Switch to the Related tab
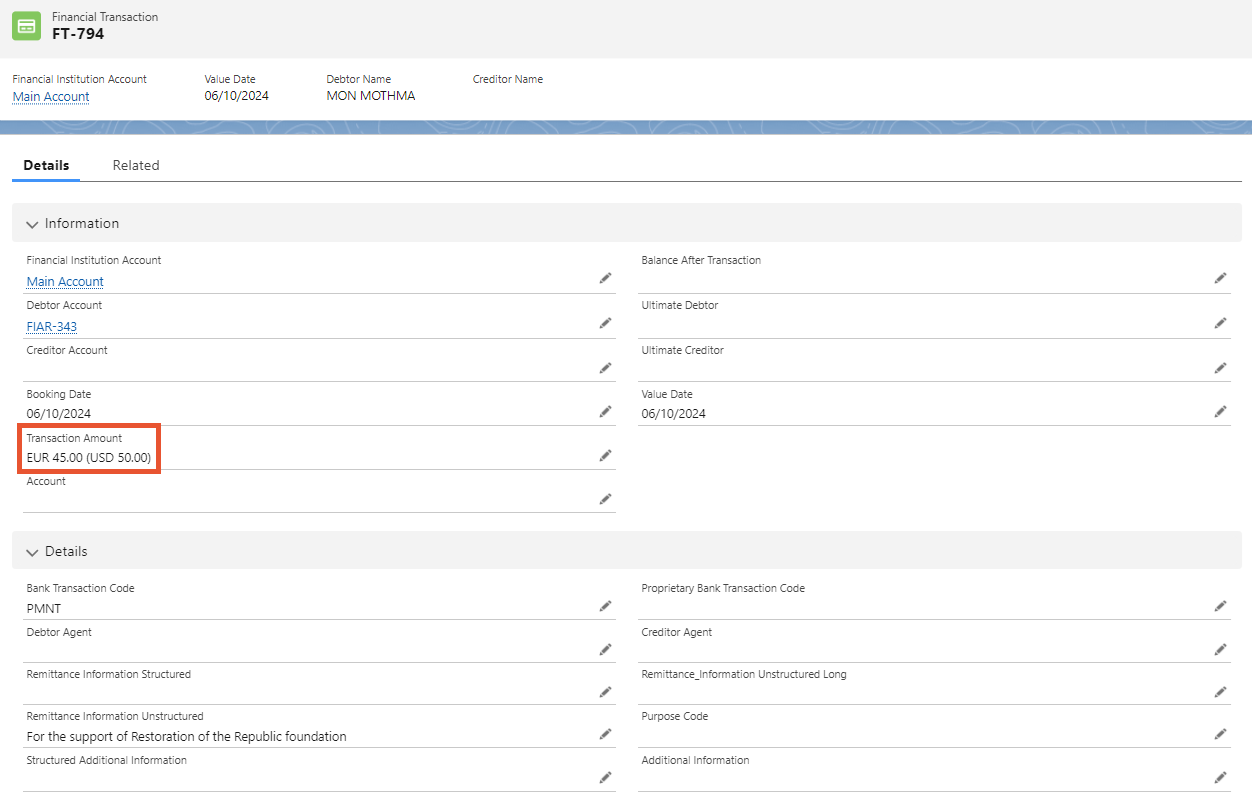Viewport: 1252px width, 798px height. click(136, 165)
